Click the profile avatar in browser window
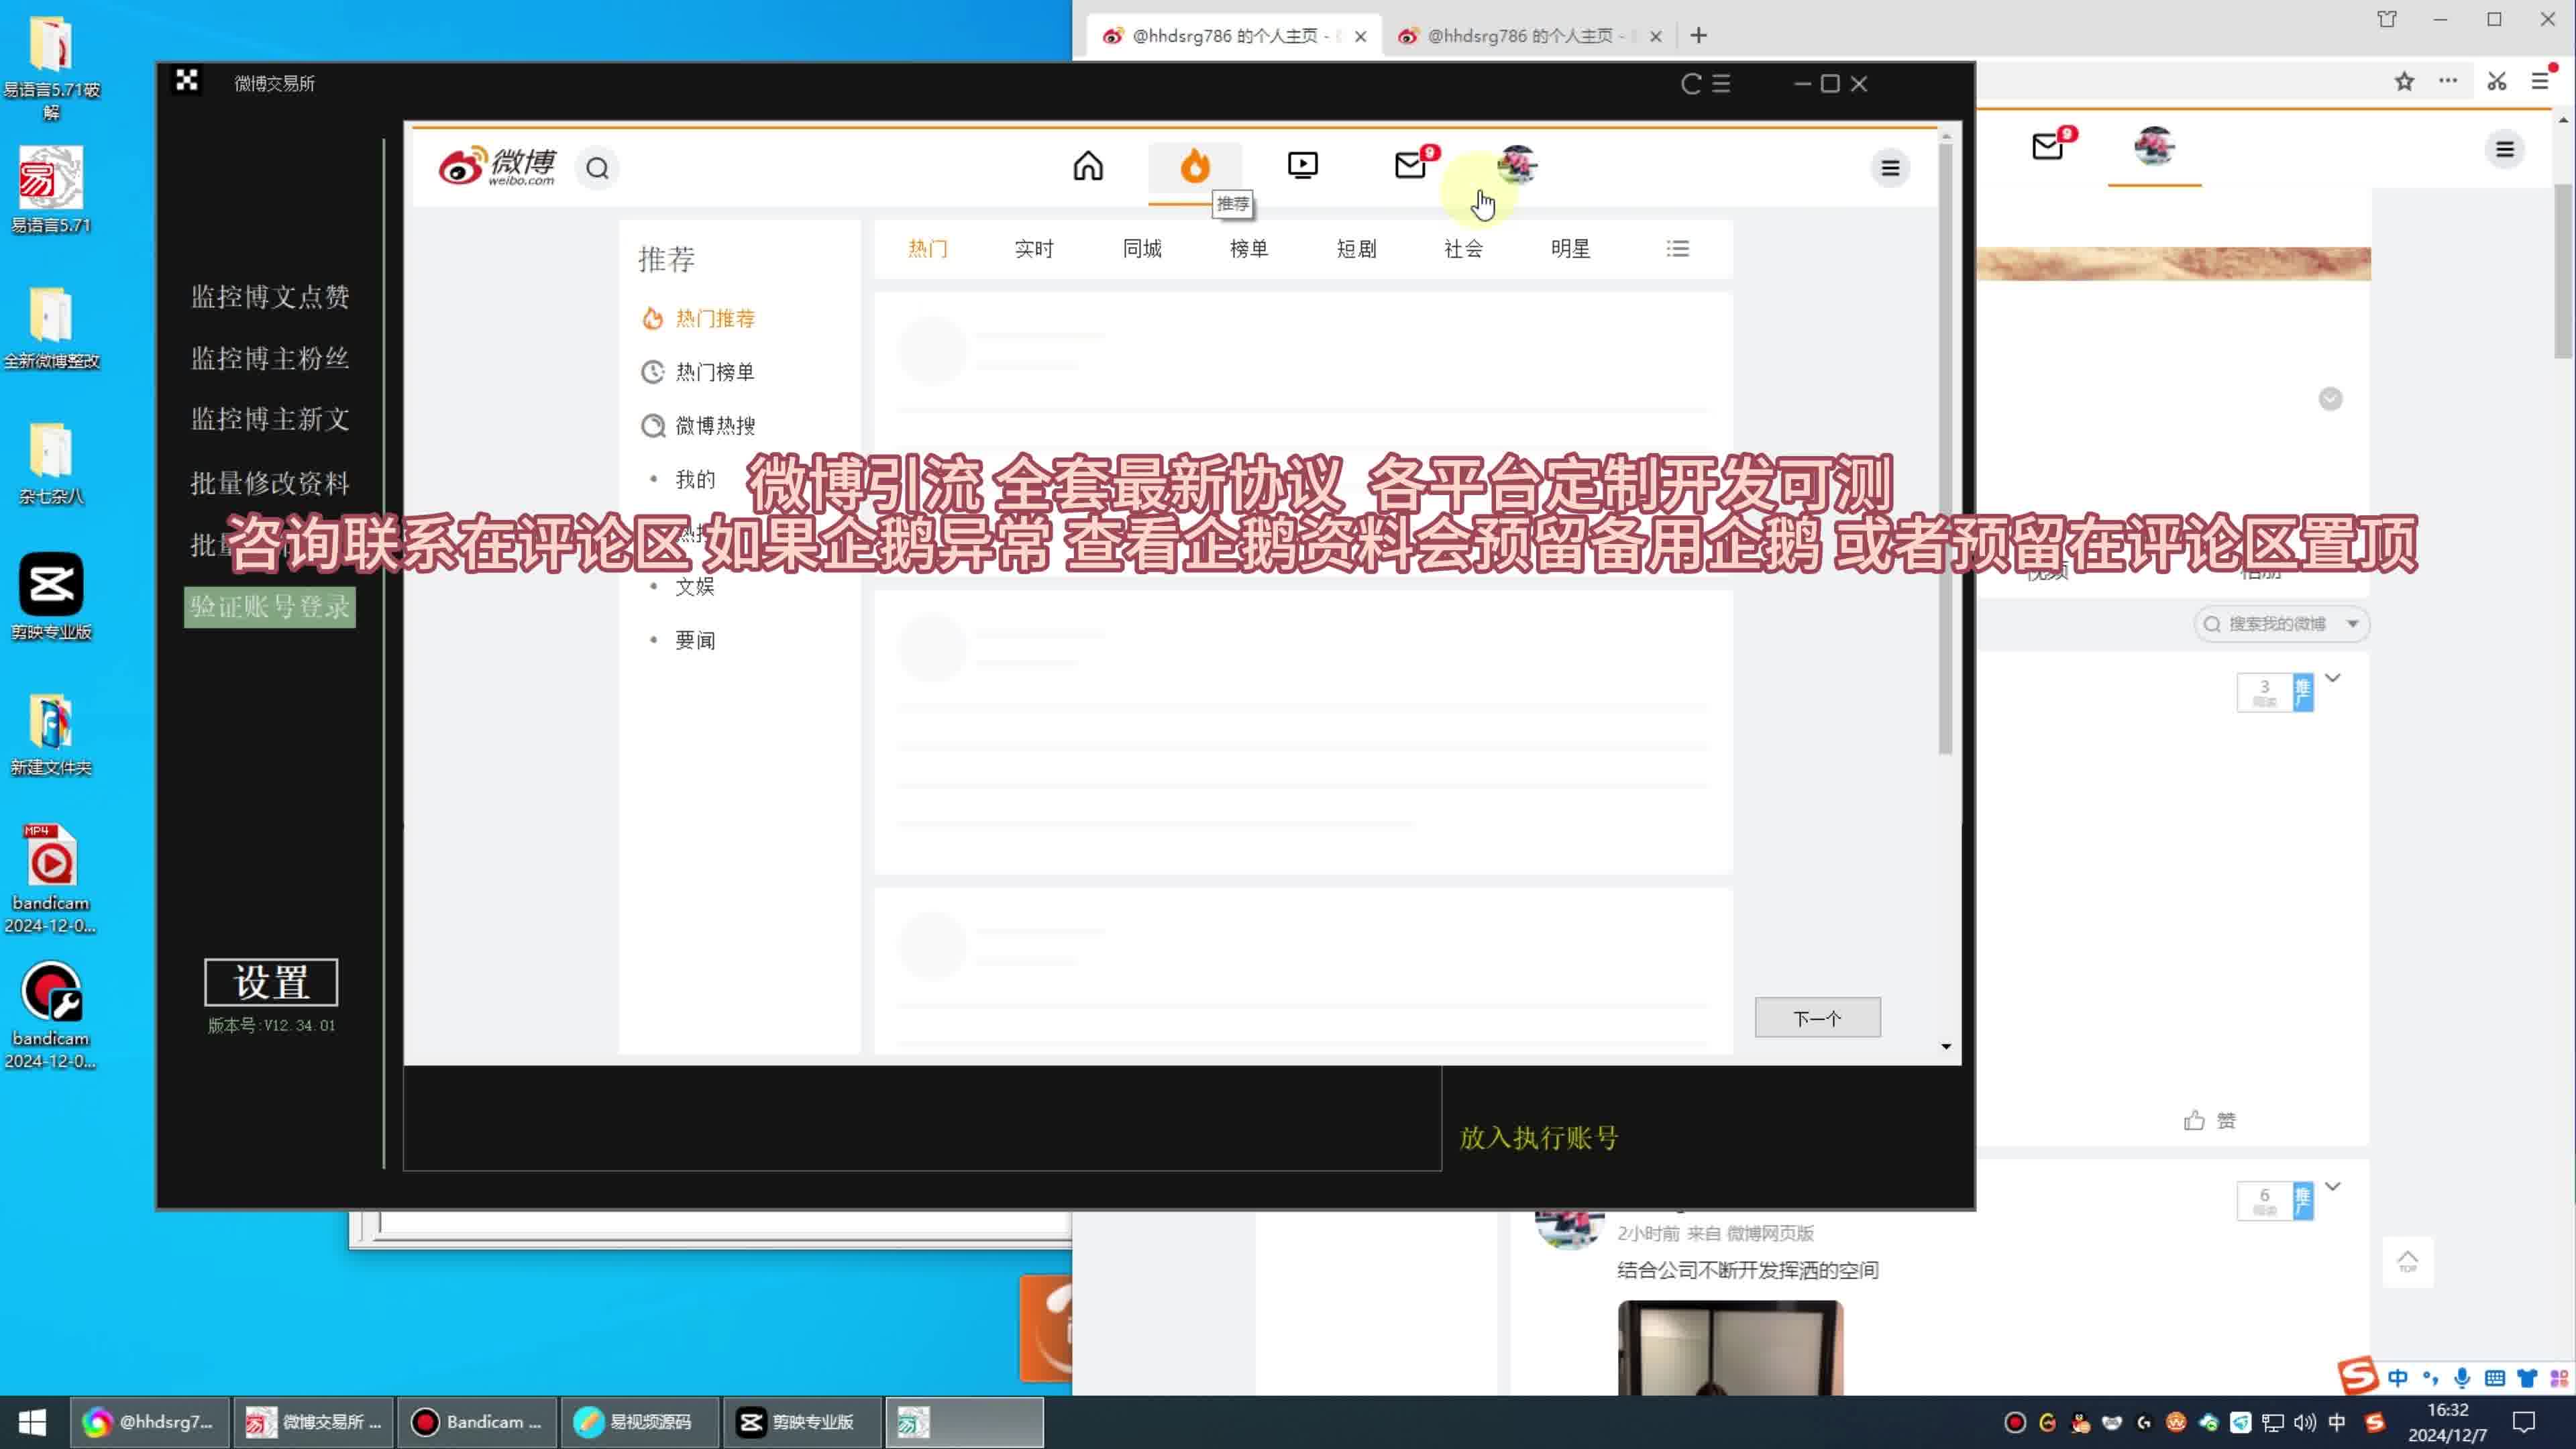 [x=2154, y=147]
